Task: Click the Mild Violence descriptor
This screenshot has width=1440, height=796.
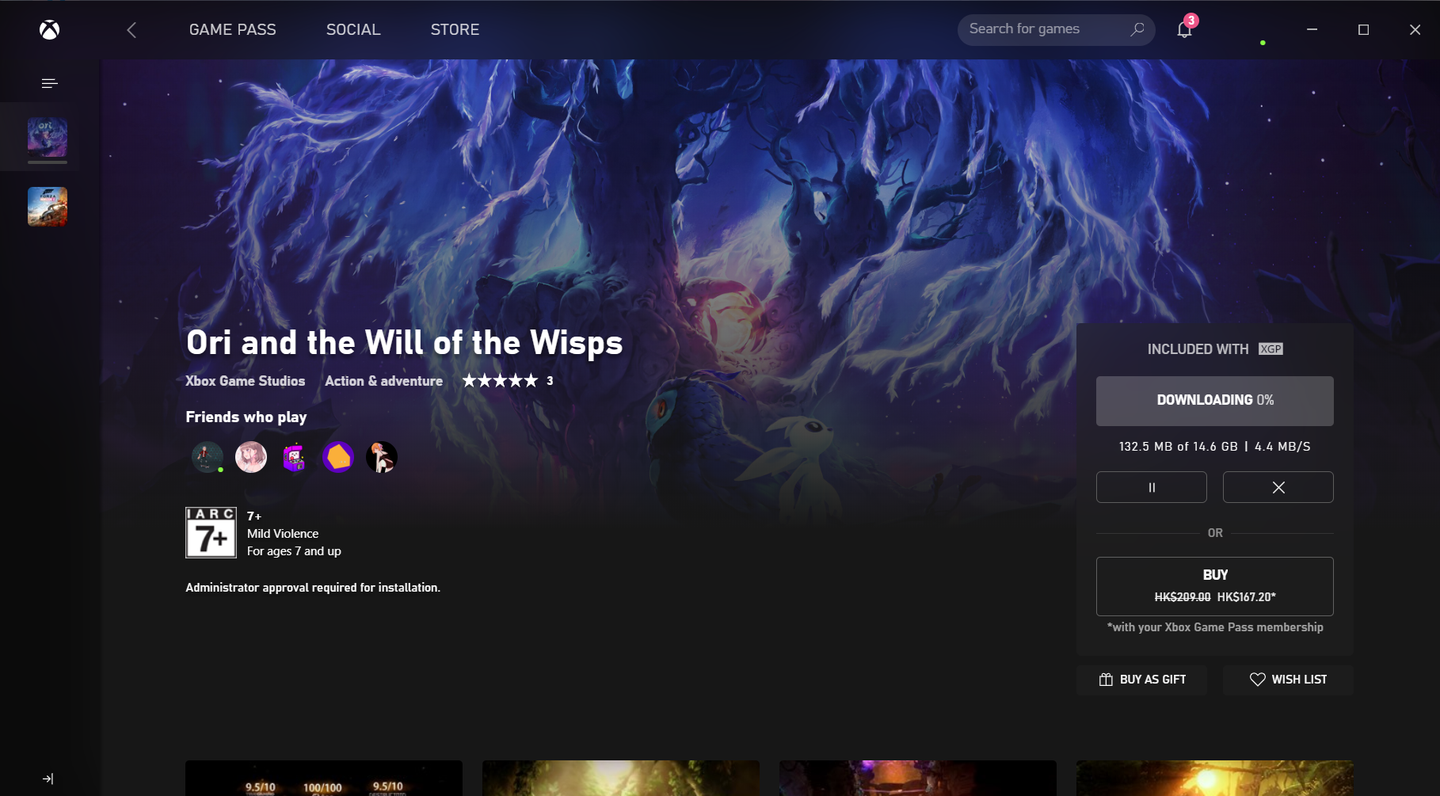Action: pyautogui.click(x=283, y=534)
